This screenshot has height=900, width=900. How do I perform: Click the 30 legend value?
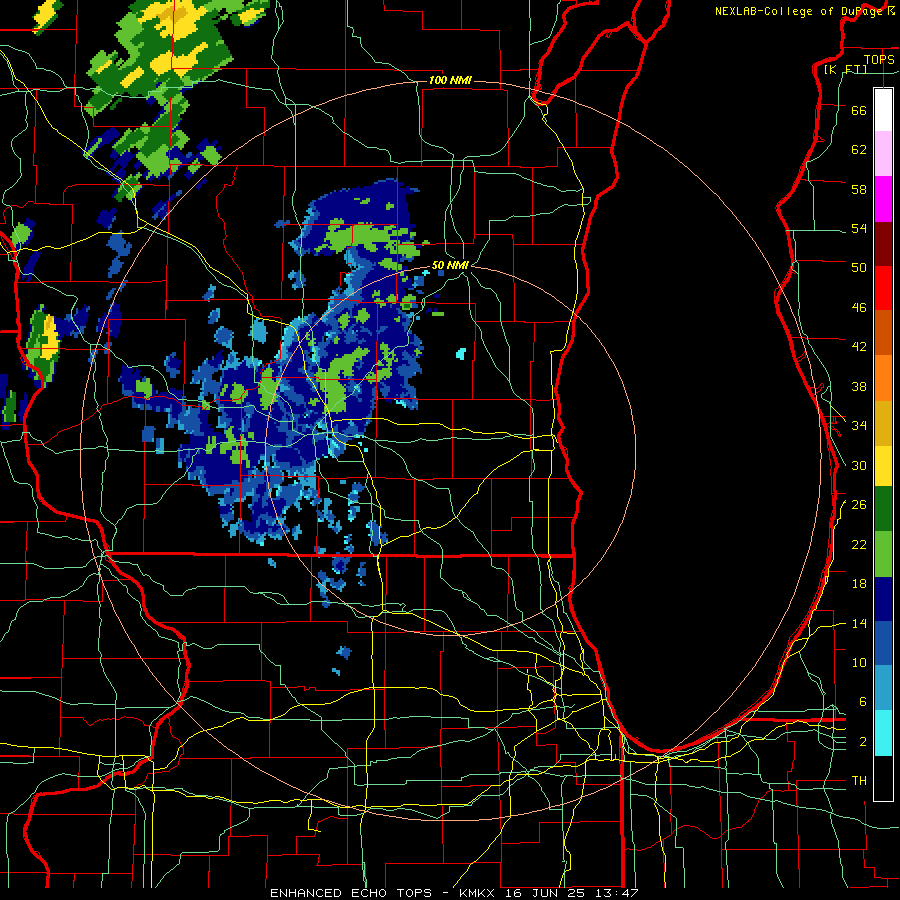(x=859, y=465)
